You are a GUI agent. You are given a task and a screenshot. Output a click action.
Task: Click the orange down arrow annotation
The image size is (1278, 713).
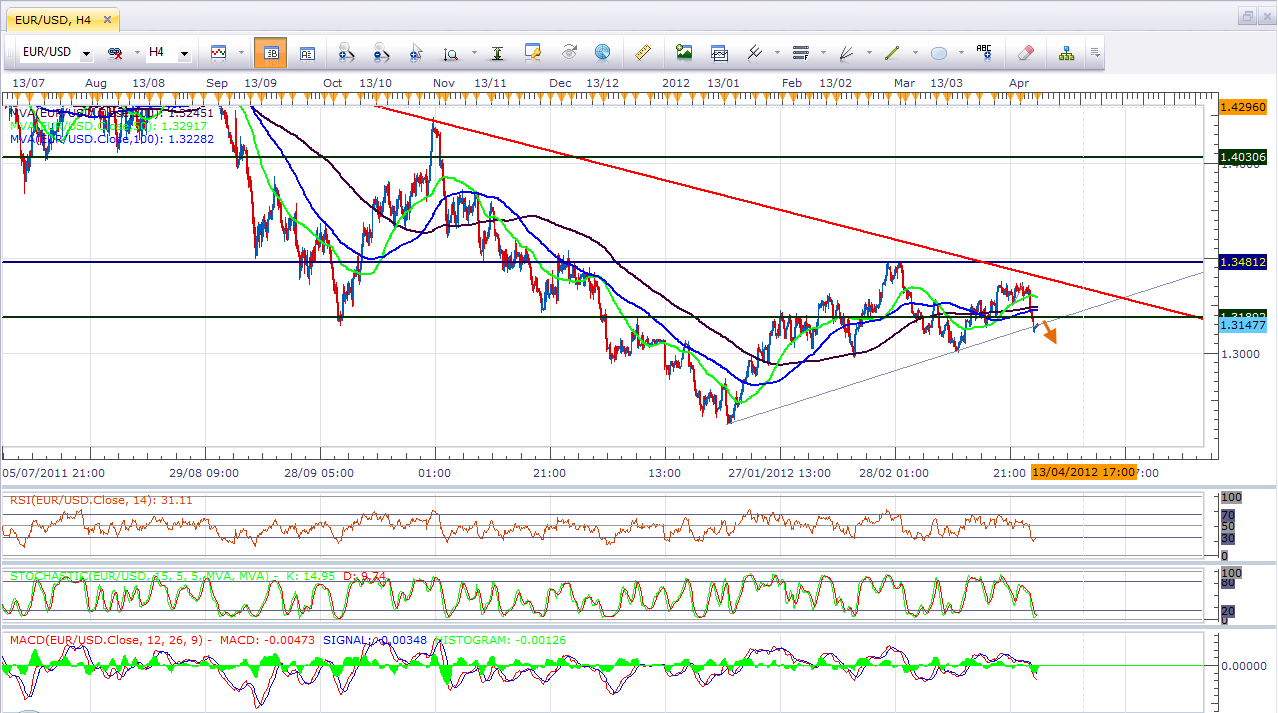[x=1049, y=332]
